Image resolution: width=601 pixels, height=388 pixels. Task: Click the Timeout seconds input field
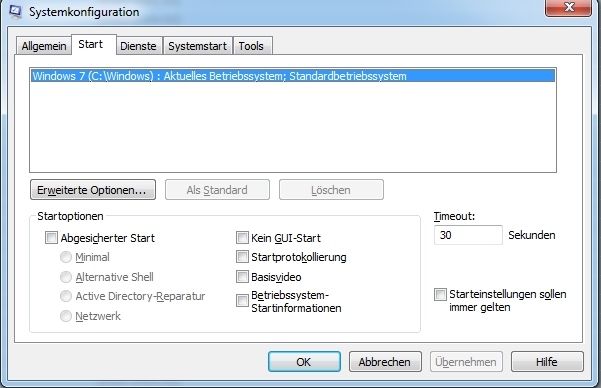(x=468, y=235)
